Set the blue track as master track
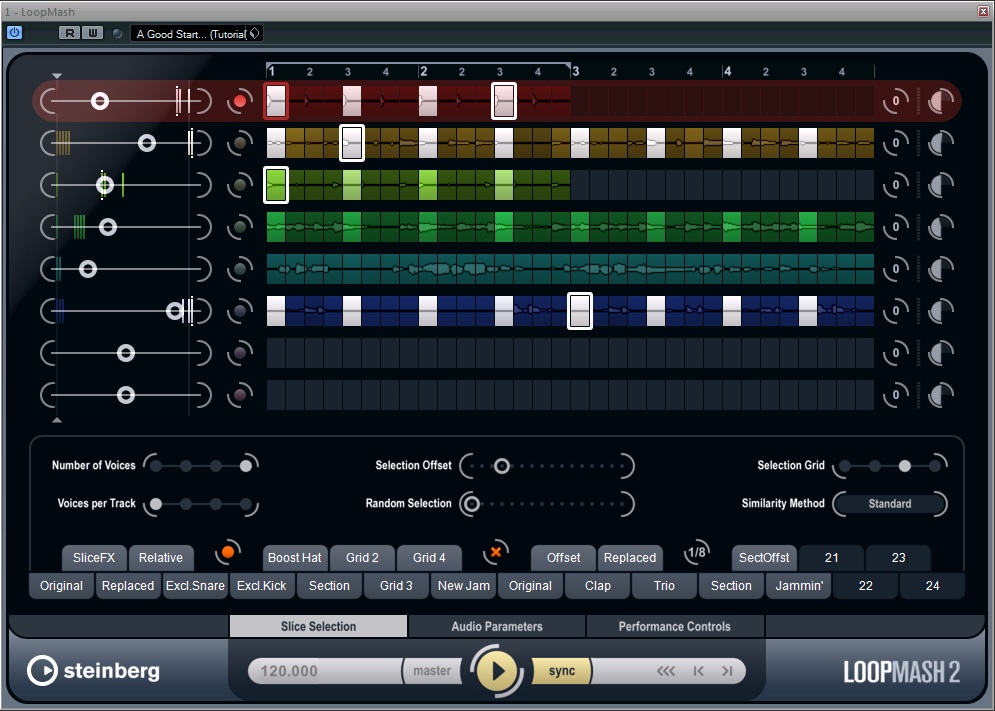 pyautogui.click(x=239, y=311)
